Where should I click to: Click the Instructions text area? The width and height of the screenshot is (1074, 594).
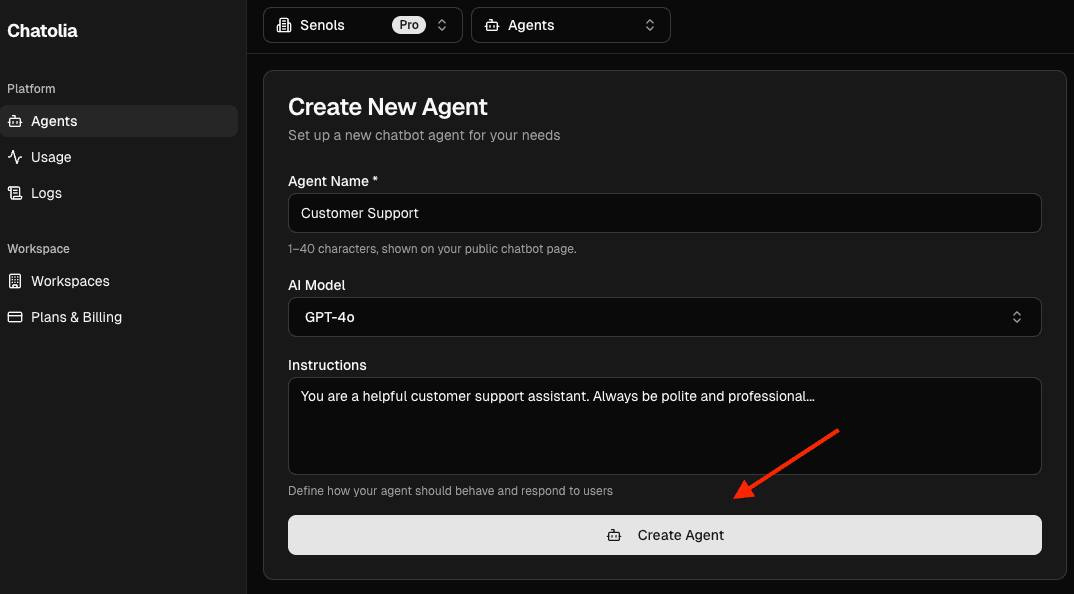[664, 425]
